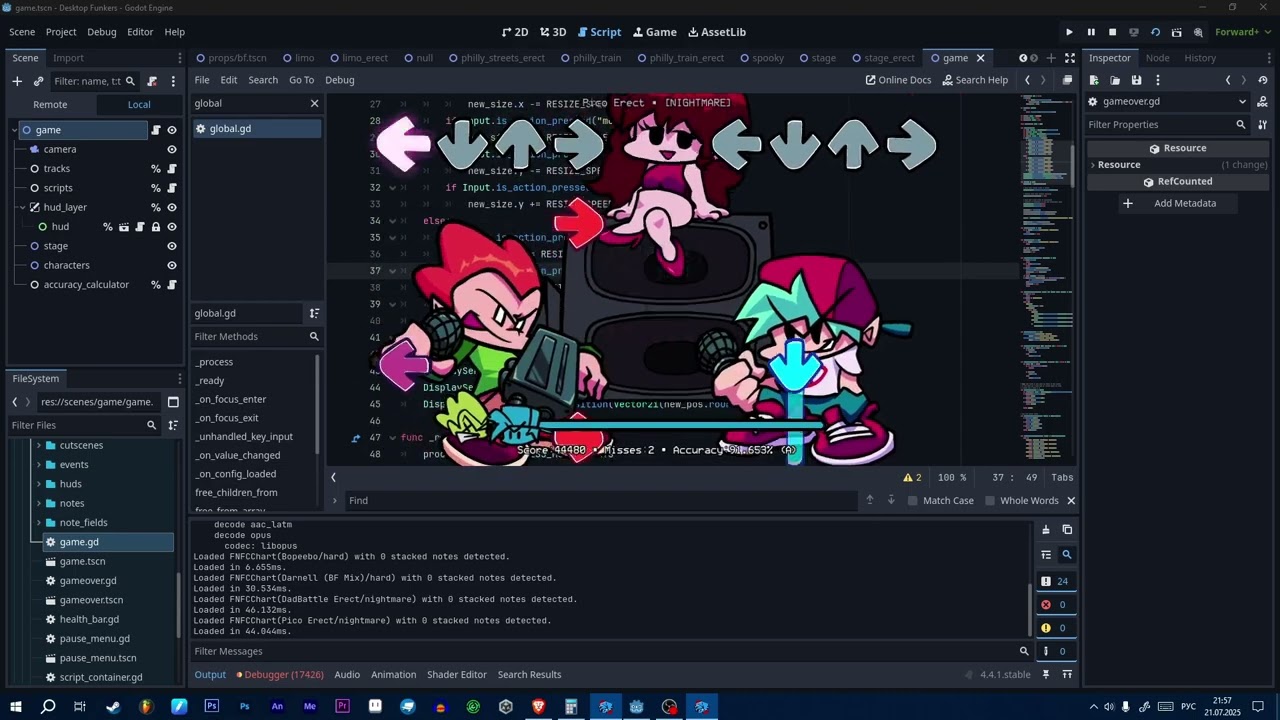Image resolution: width=1280 pixels, height=720 pixels.
Task: Click the Search Help button
Action: (x=975, y=80)
